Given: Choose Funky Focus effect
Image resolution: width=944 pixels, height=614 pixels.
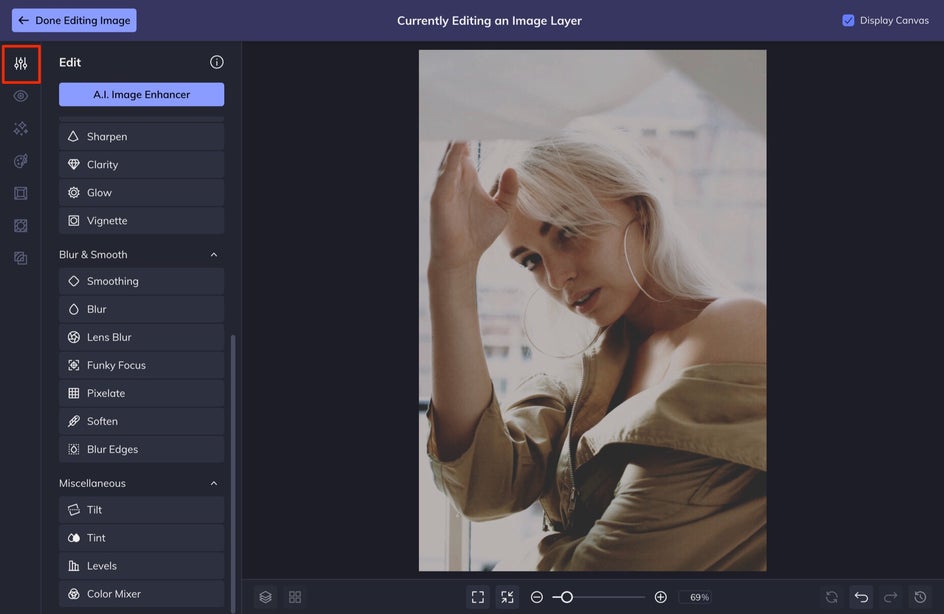Looking at the screenshot, I should [141, 365].
